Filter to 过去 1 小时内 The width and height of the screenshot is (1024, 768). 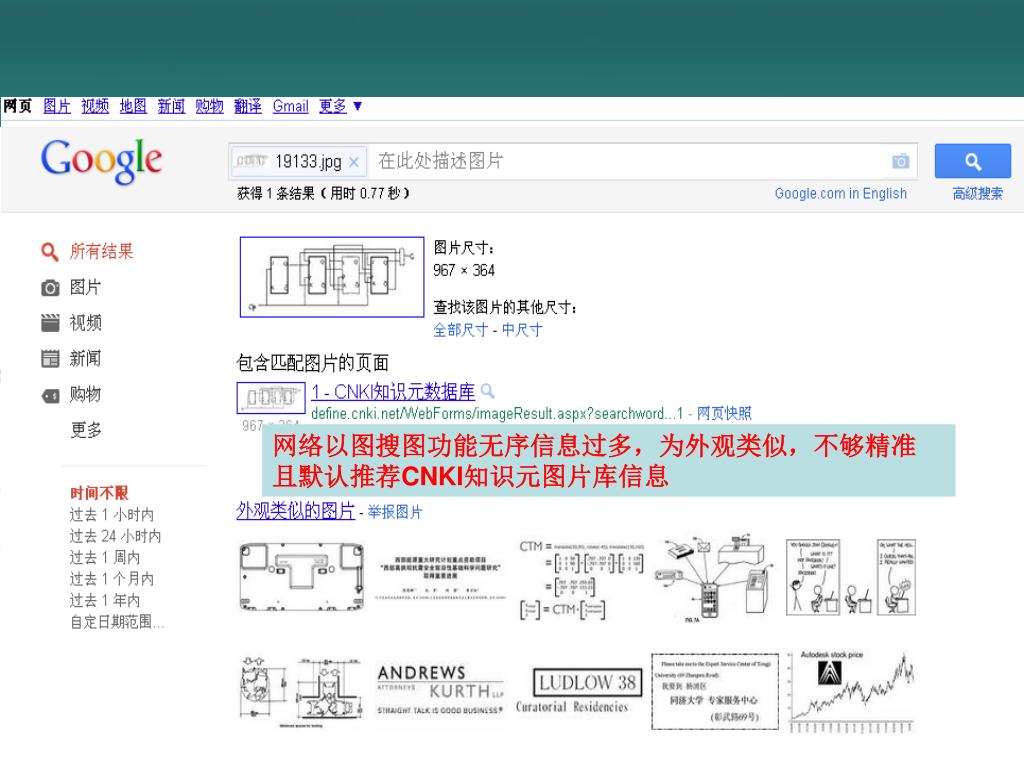coord(112,515)
